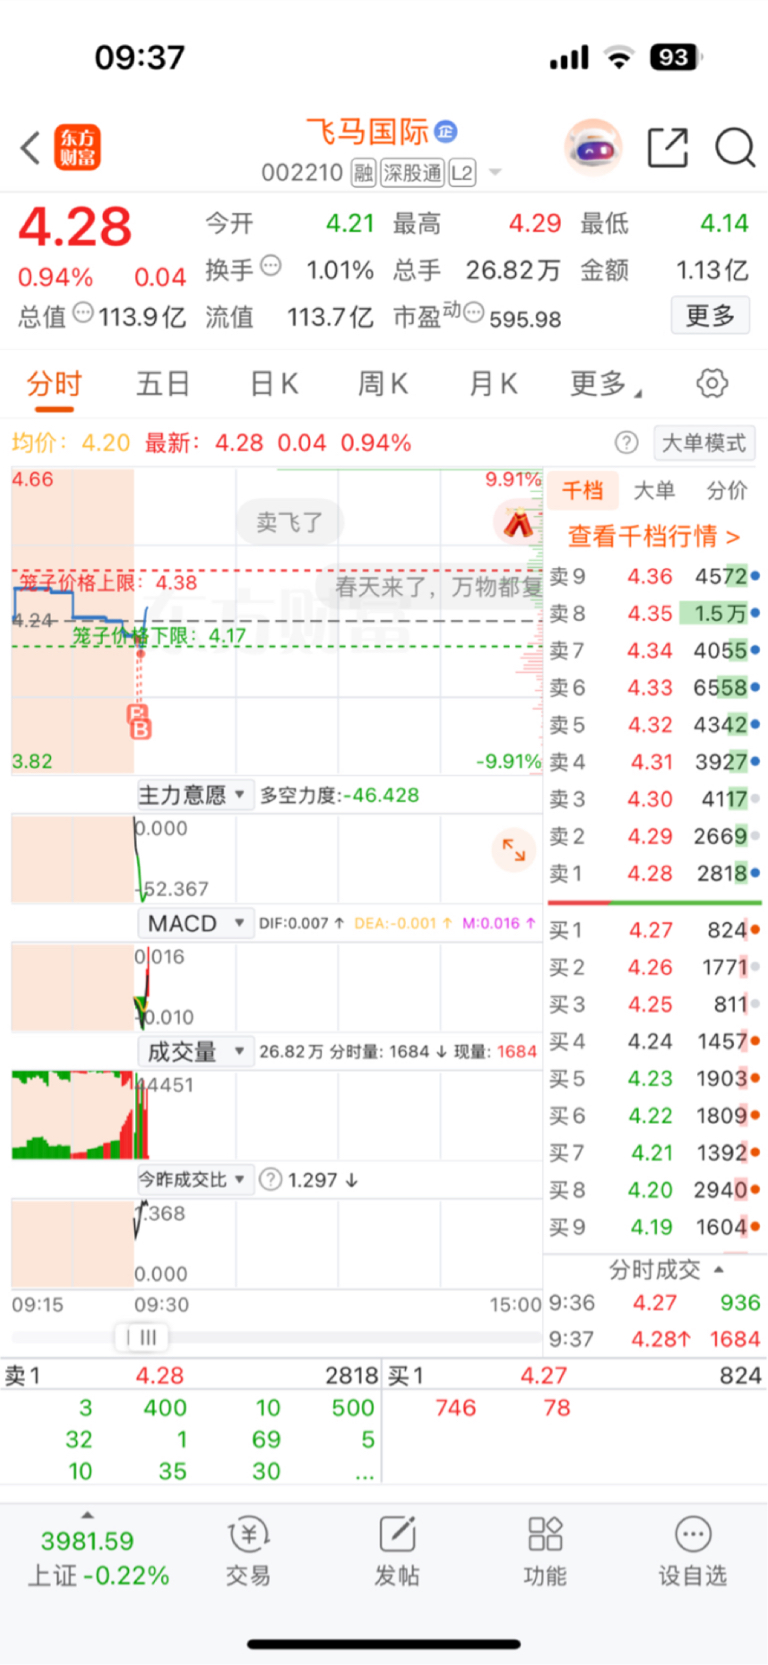The height and width of the screenshot is (1665, 768).
Task: Tap the battery indicator in status bar
Action: (676, 58)
